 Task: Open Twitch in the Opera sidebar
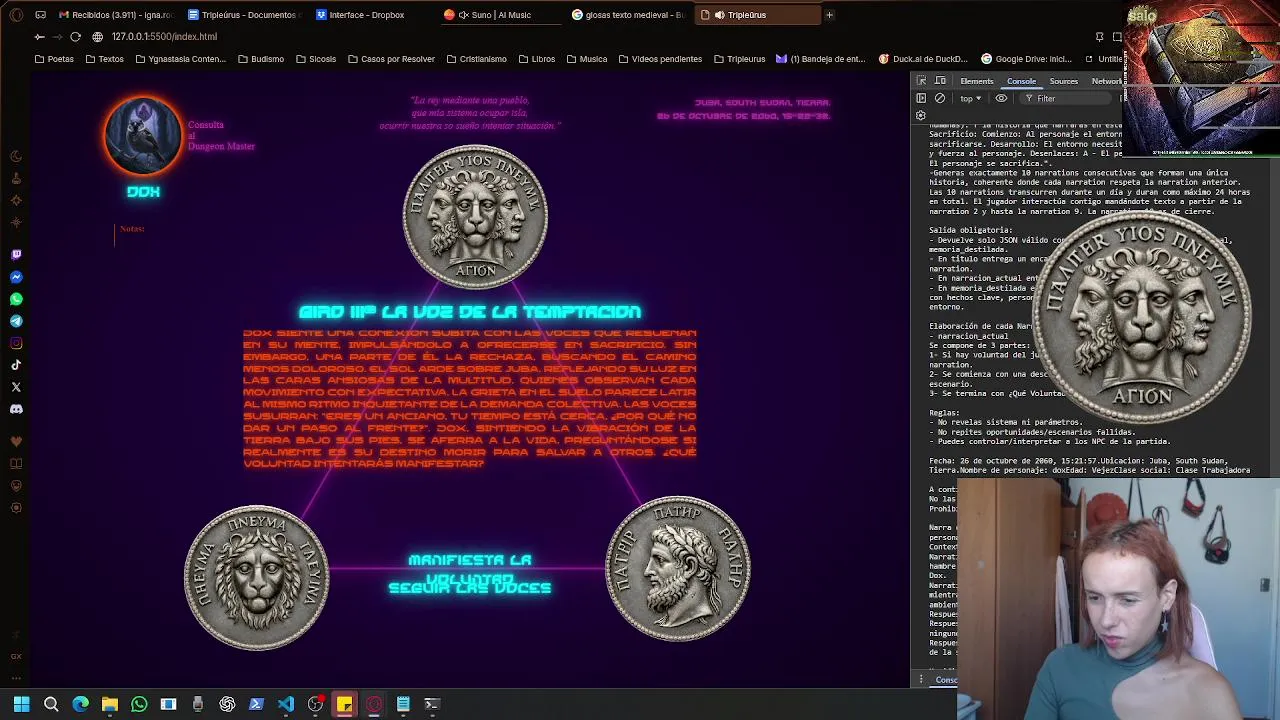tap(16, 255)
